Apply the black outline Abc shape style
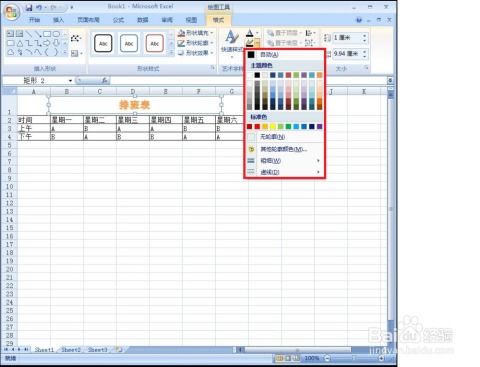 (x=103, y=43)
